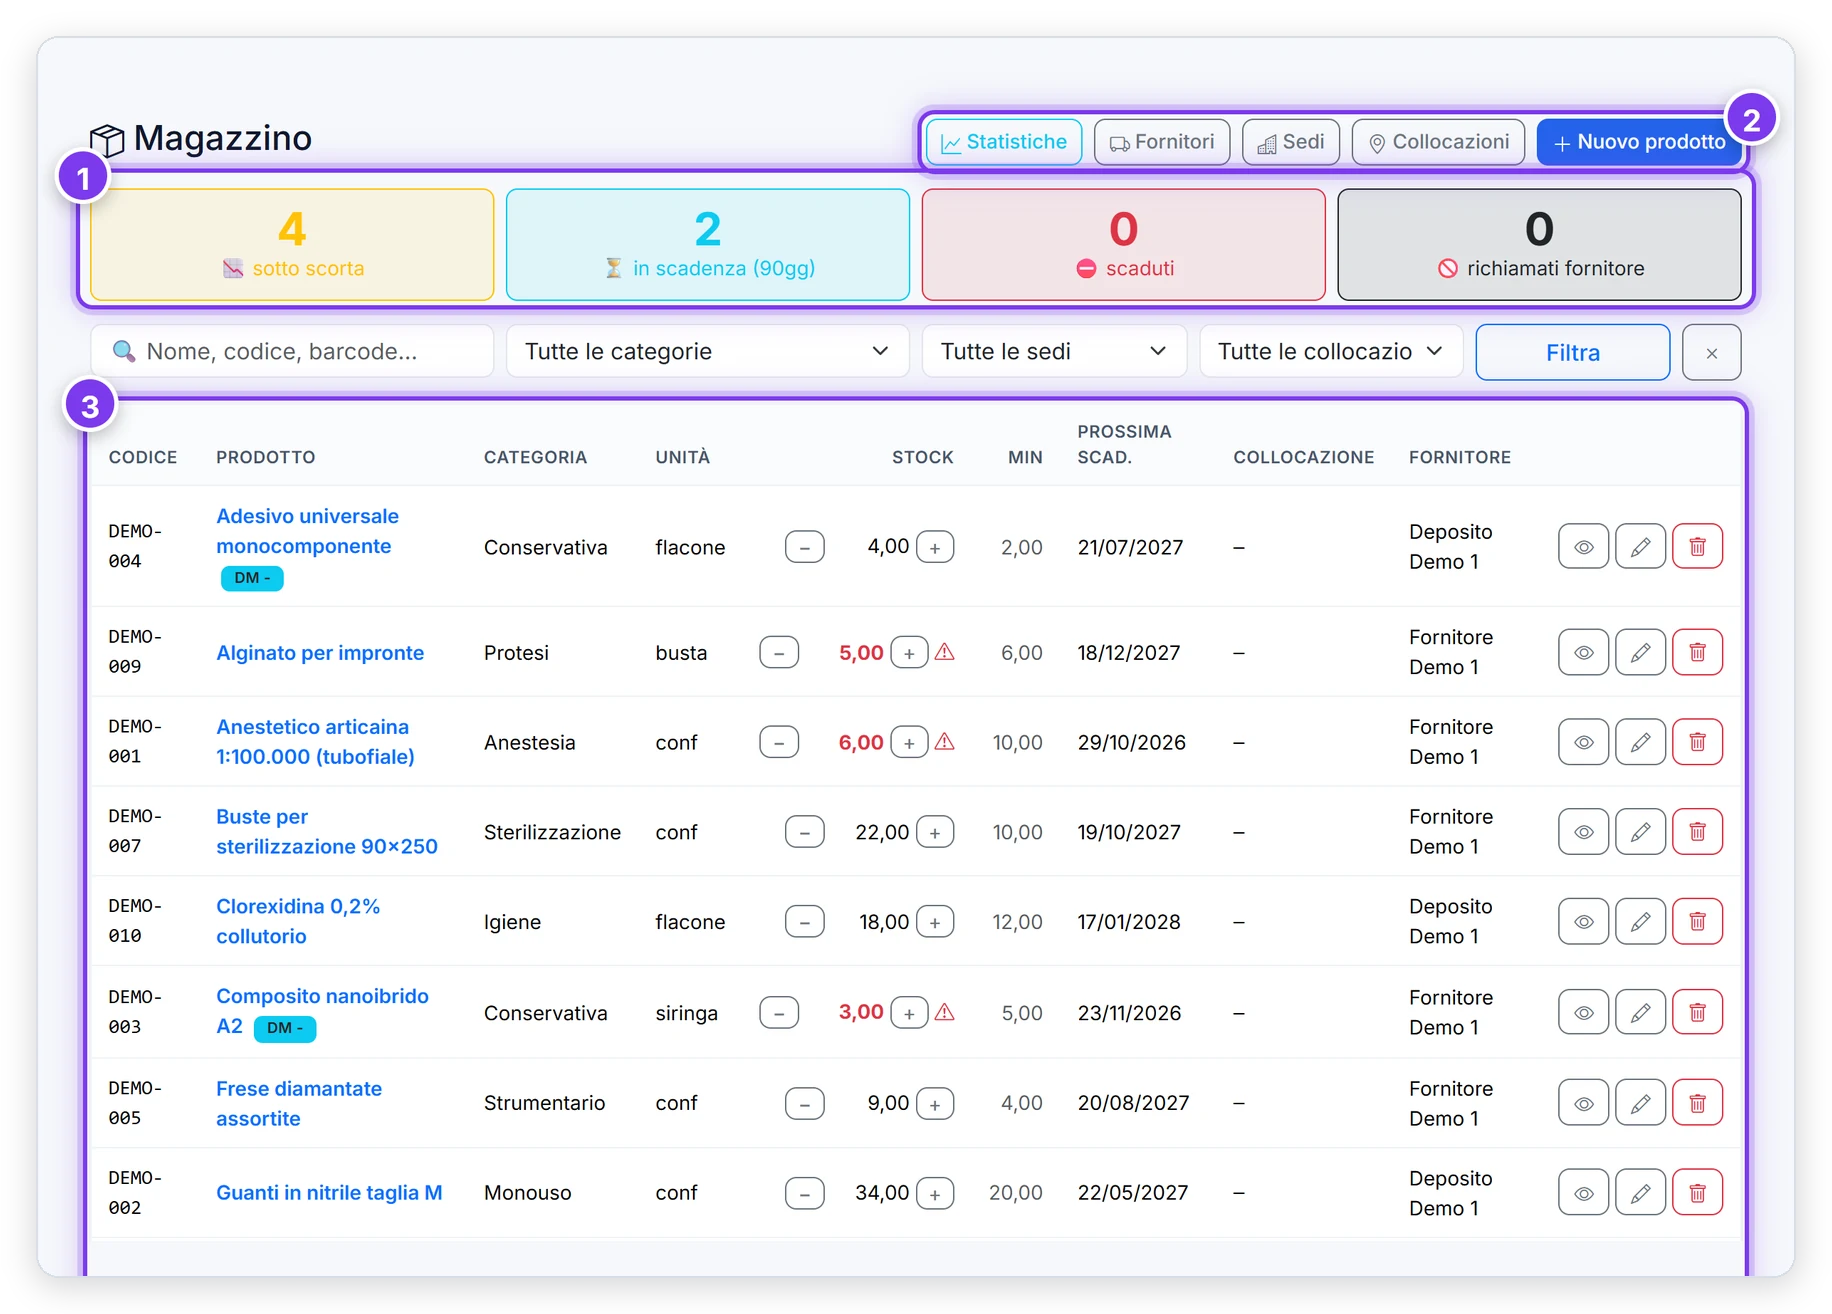Image resolution: width=1832 pixels, height=1314 pixels.
Task: Delete the Buste per sterilizzazione row
Action: click(1697, 832)
